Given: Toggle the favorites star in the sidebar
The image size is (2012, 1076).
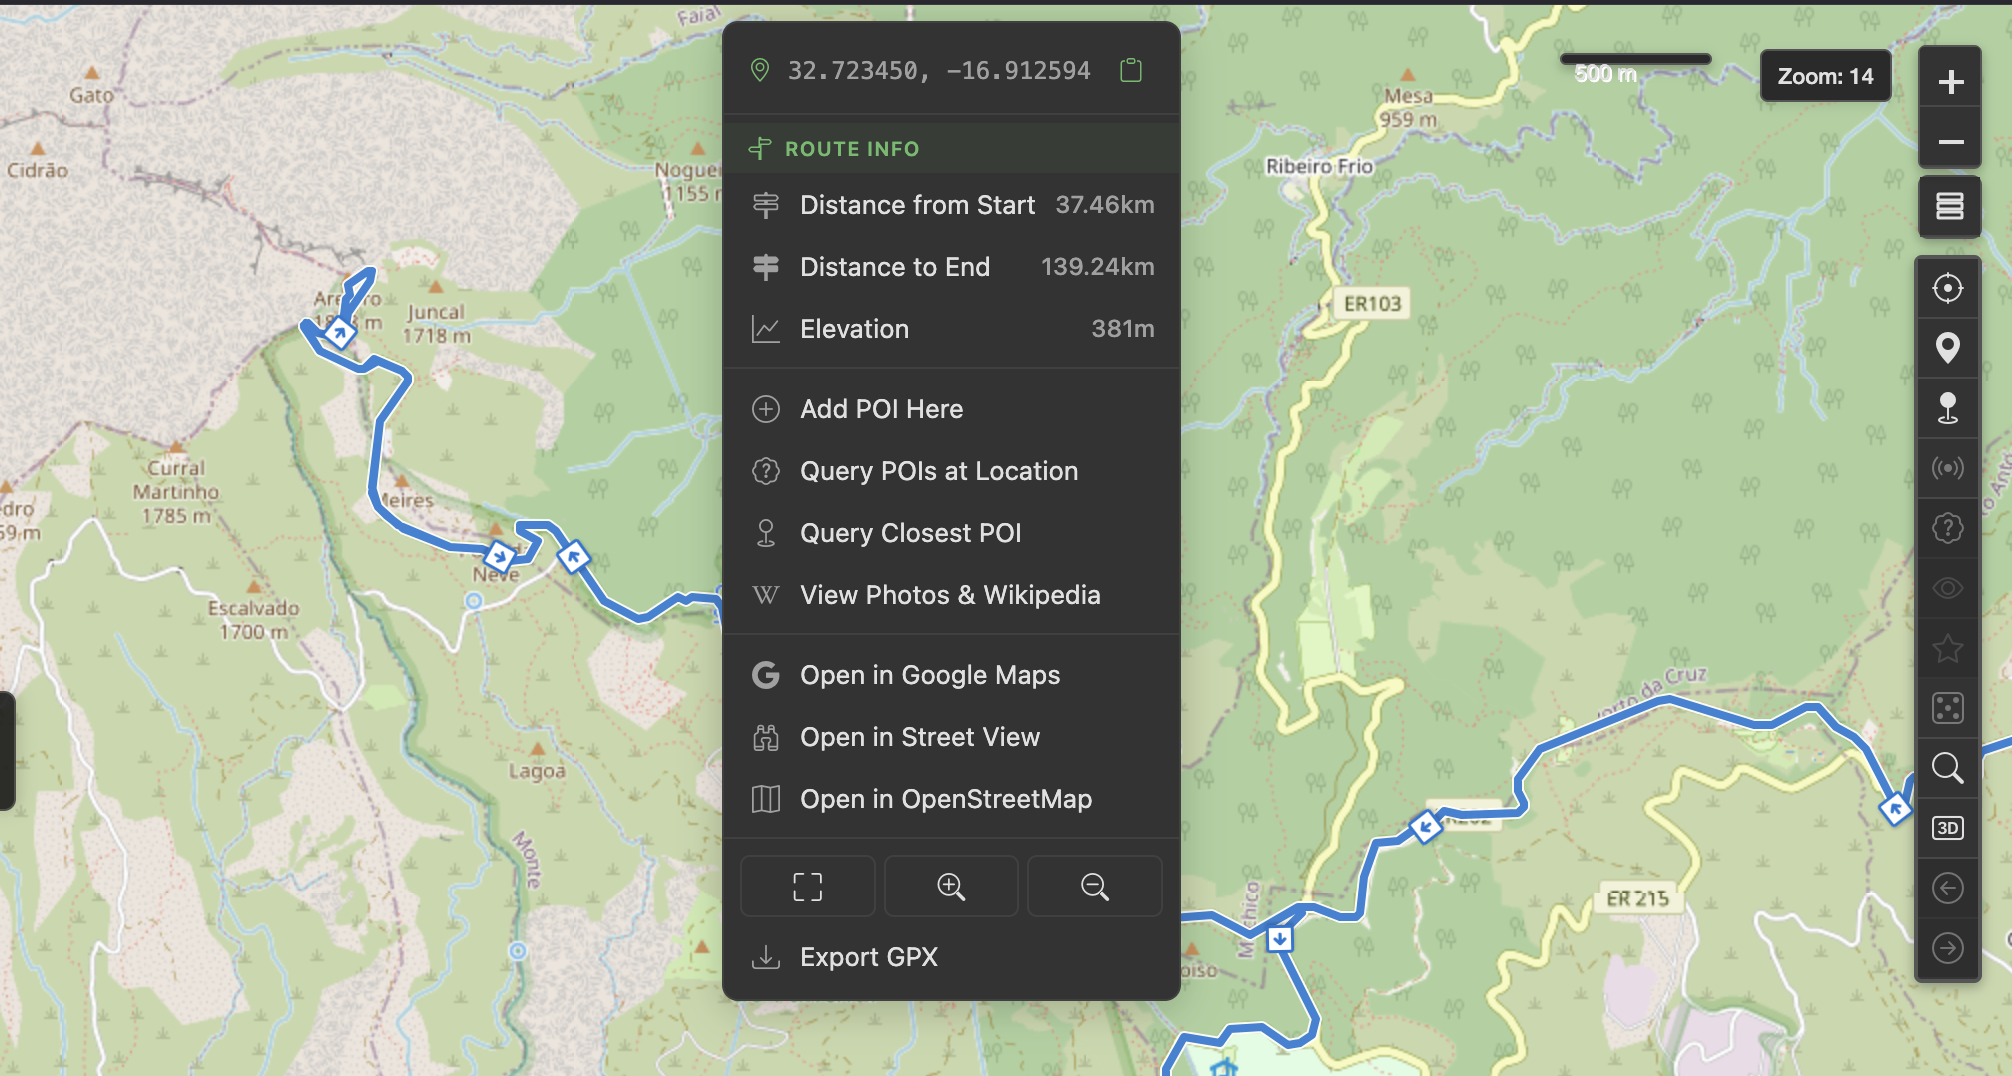Looking at the screenshot, I should click(1948, 648).
